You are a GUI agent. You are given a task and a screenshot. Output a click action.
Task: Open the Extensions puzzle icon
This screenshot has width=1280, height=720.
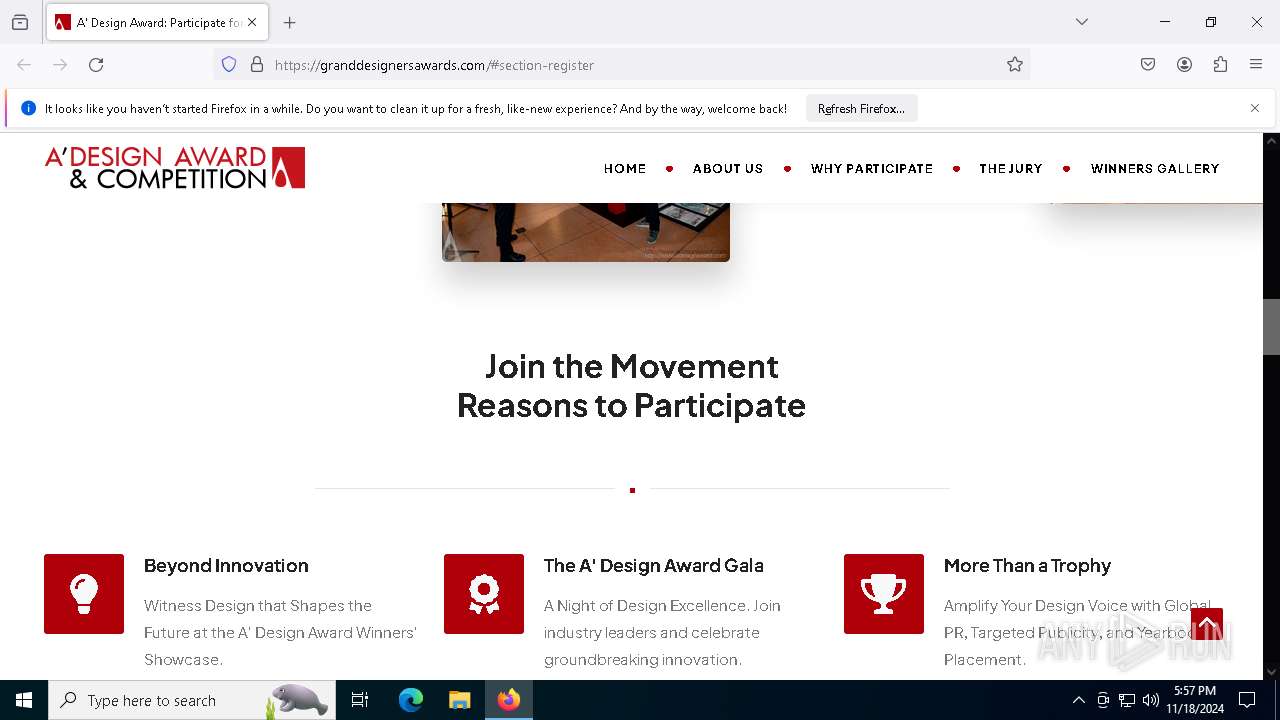click(1220, 65)
